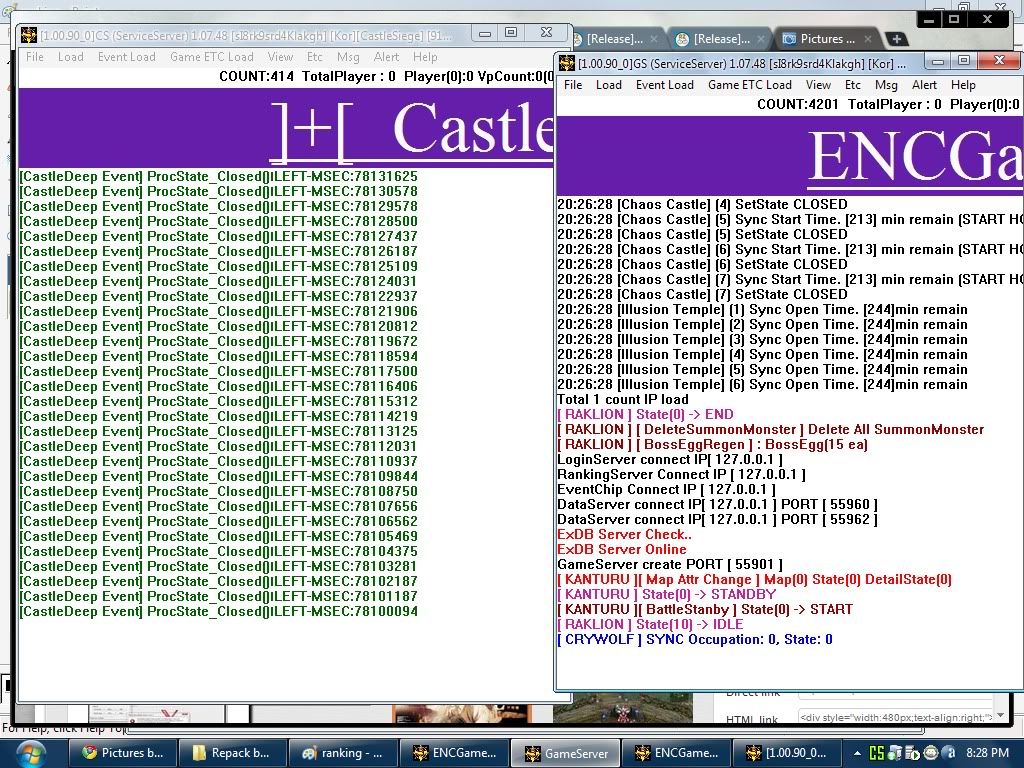This screenshot has width=1024, height=768.
Task: Click the Chrome 'Pictures b...' taskbar button
Action: pos(122,753)
